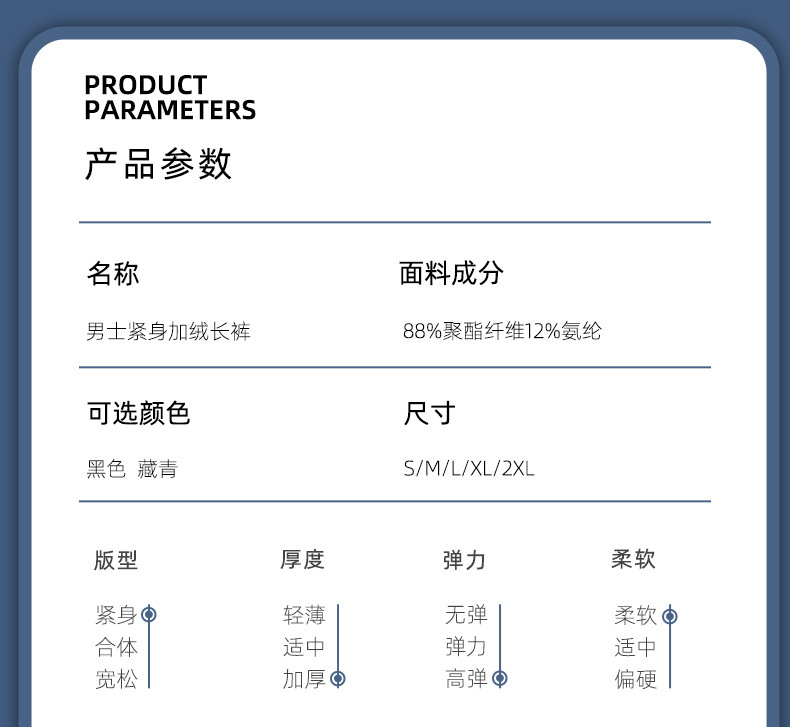Click the fabric text 88%聚酯纤维12%氨纶

click(x=502, y=331)
